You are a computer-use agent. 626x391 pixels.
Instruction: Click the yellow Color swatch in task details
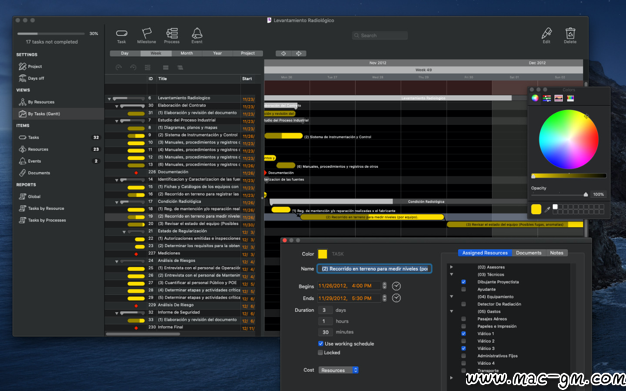tap(322, 254)
